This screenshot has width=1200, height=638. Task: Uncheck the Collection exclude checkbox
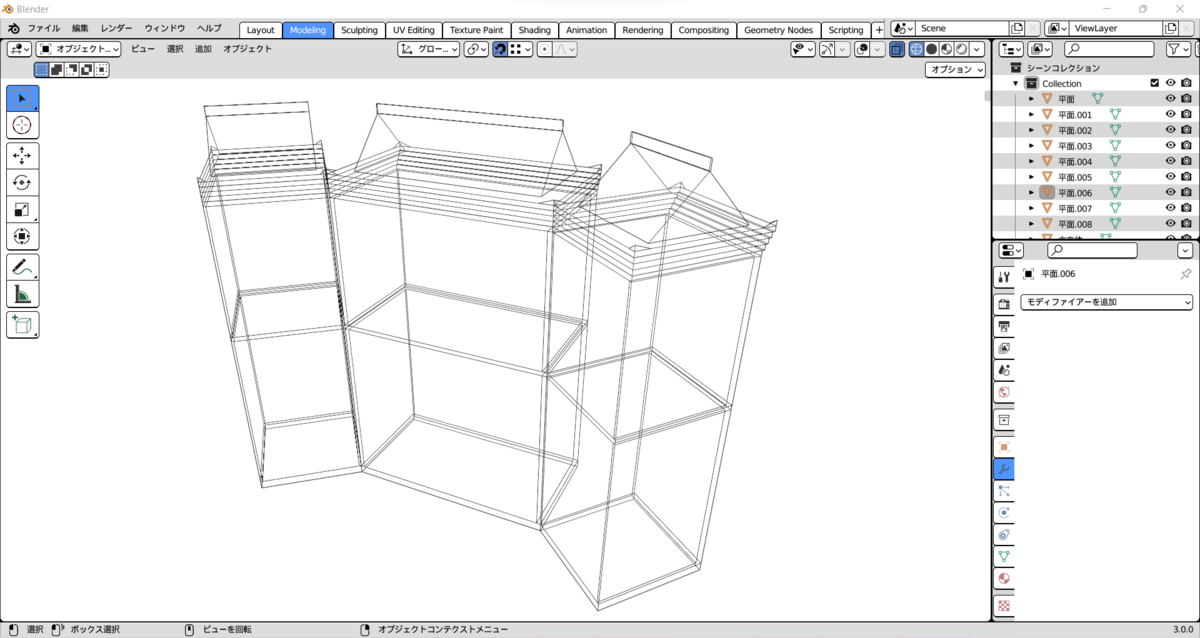1155,83
